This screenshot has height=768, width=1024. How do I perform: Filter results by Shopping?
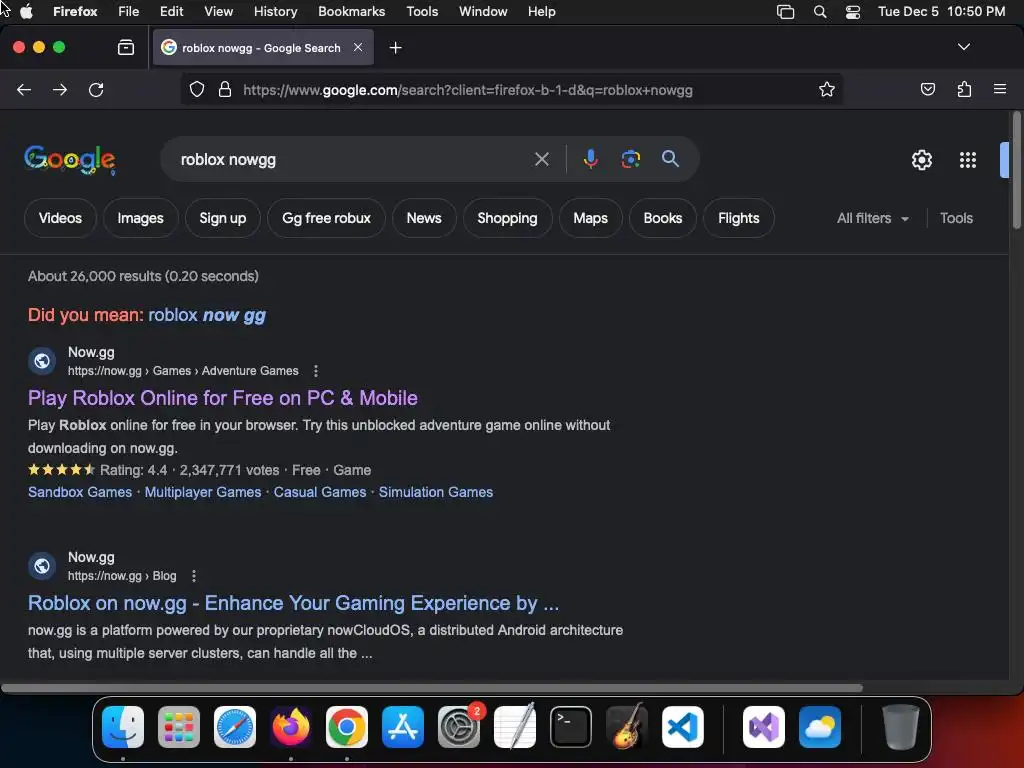(507, 218)
